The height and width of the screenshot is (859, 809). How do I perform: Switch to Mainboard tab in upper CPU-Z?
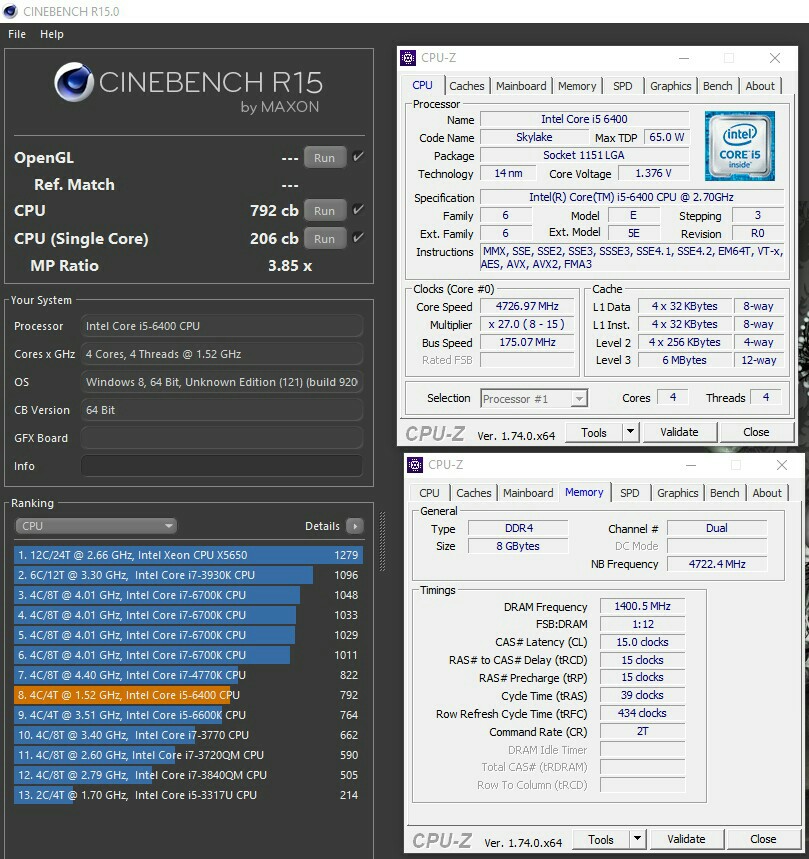521,86
